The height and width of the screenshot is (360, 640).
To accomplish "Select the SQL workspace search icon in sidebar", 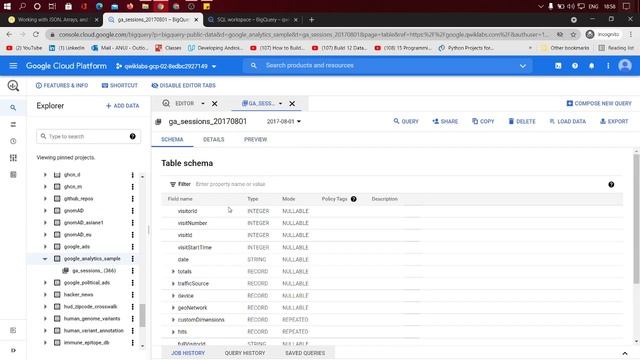I will (x=13, y=108).
